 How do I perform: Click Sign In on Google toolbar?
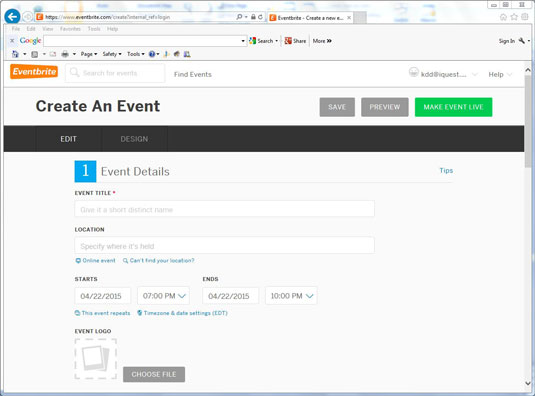506,41
